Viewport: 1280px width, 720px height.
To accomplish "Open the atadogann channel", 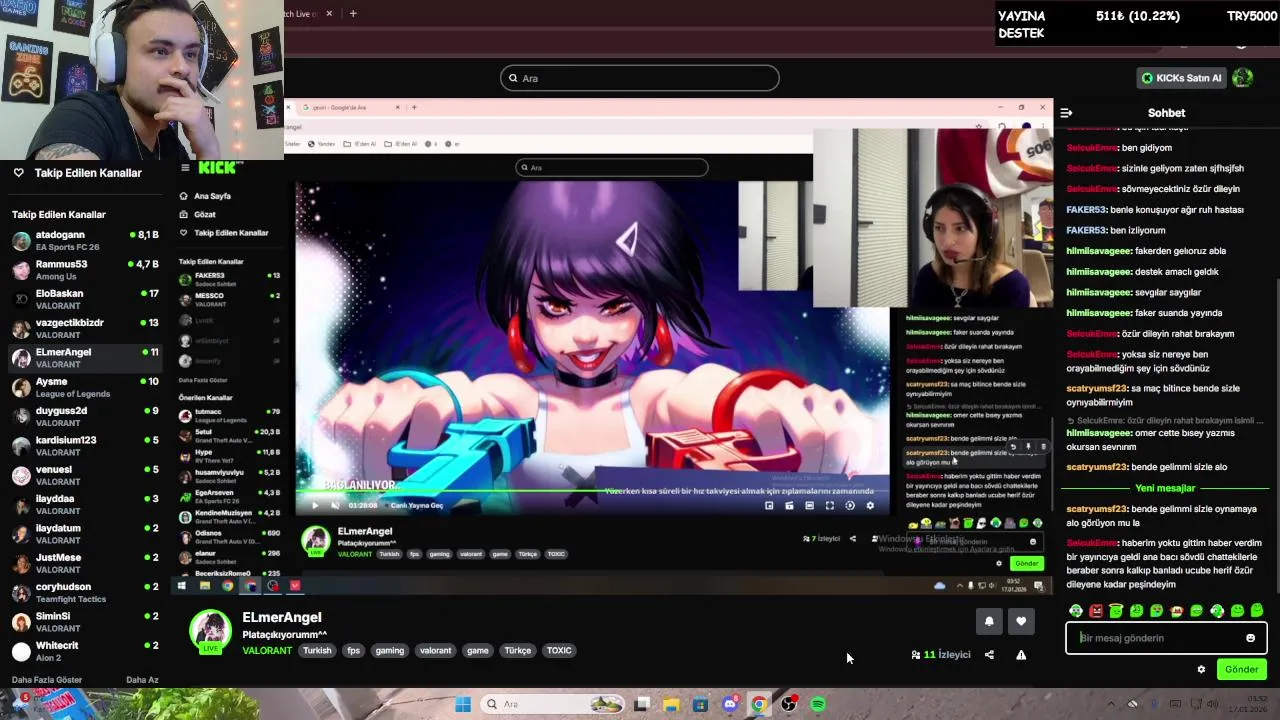I will click(85, 241).
